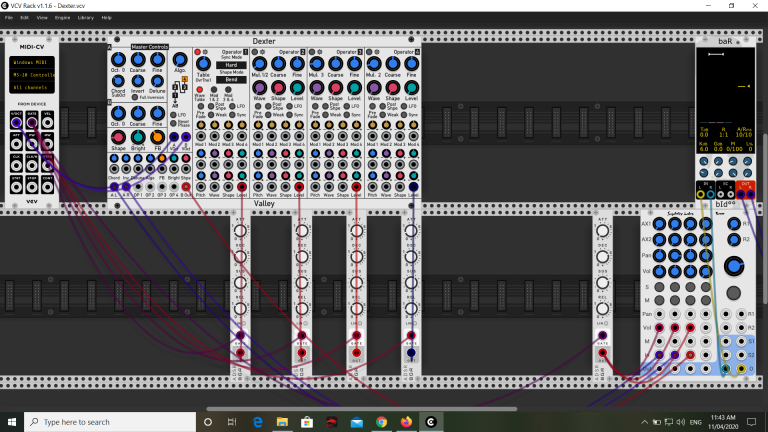Click the CONT output jack on MIDI-CV
Screen dimensions: 768x432
(x=48, y=187)
